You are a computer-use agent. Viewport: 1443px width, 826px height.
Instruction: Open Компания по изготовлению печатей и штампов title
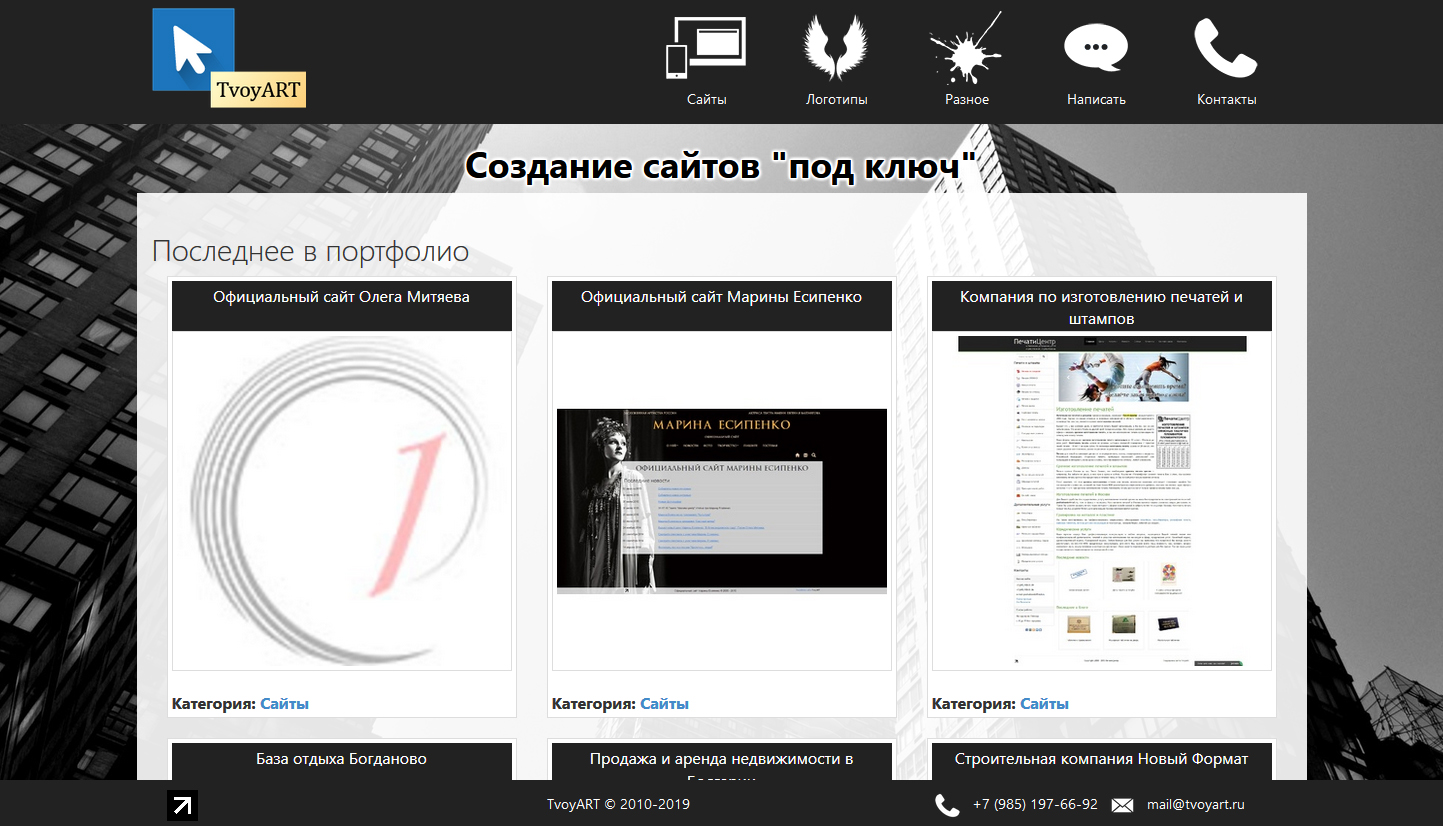point(1101,308)
